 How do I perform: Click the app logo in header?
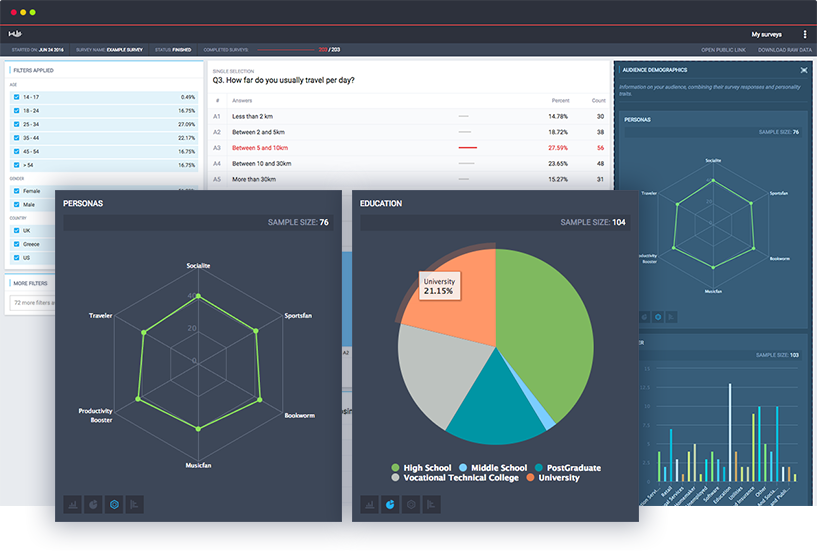[x=15, y=34]
